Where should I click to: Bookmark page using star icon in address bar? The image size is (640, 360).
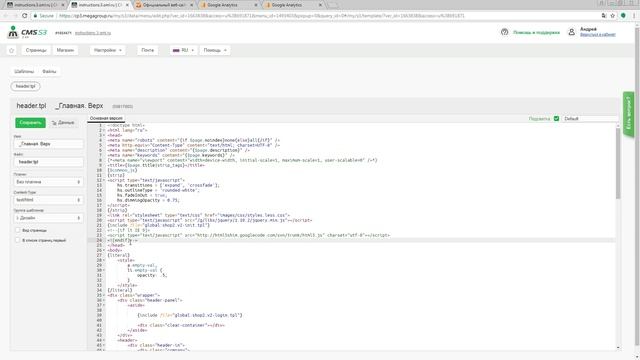coord(613,16)
